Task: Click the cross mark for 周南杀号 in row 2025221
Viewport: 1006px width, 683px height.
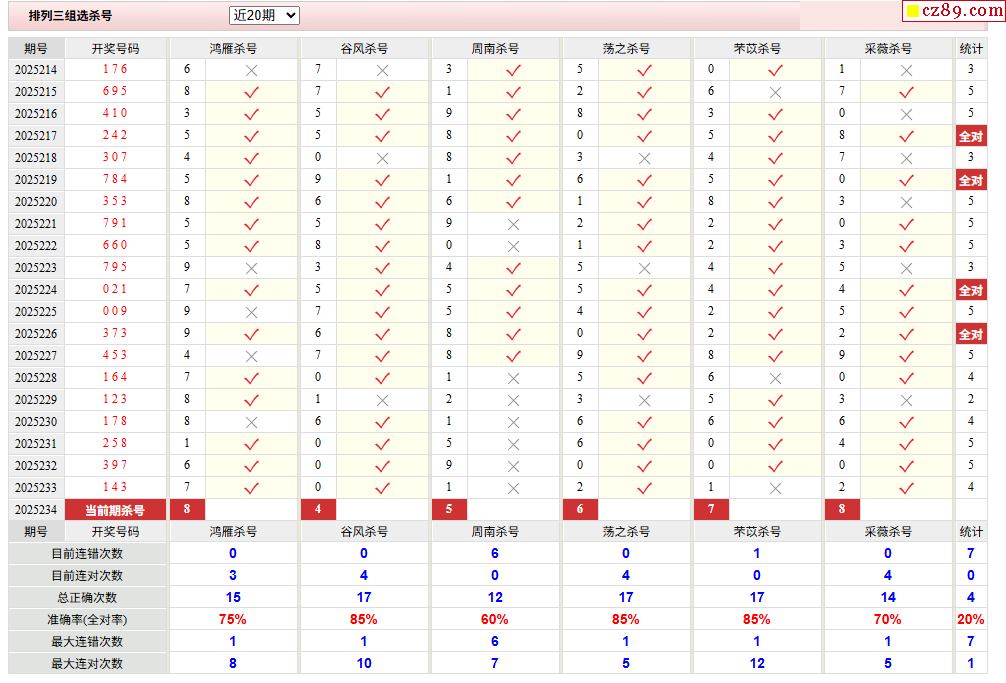Action: [513, 224]
